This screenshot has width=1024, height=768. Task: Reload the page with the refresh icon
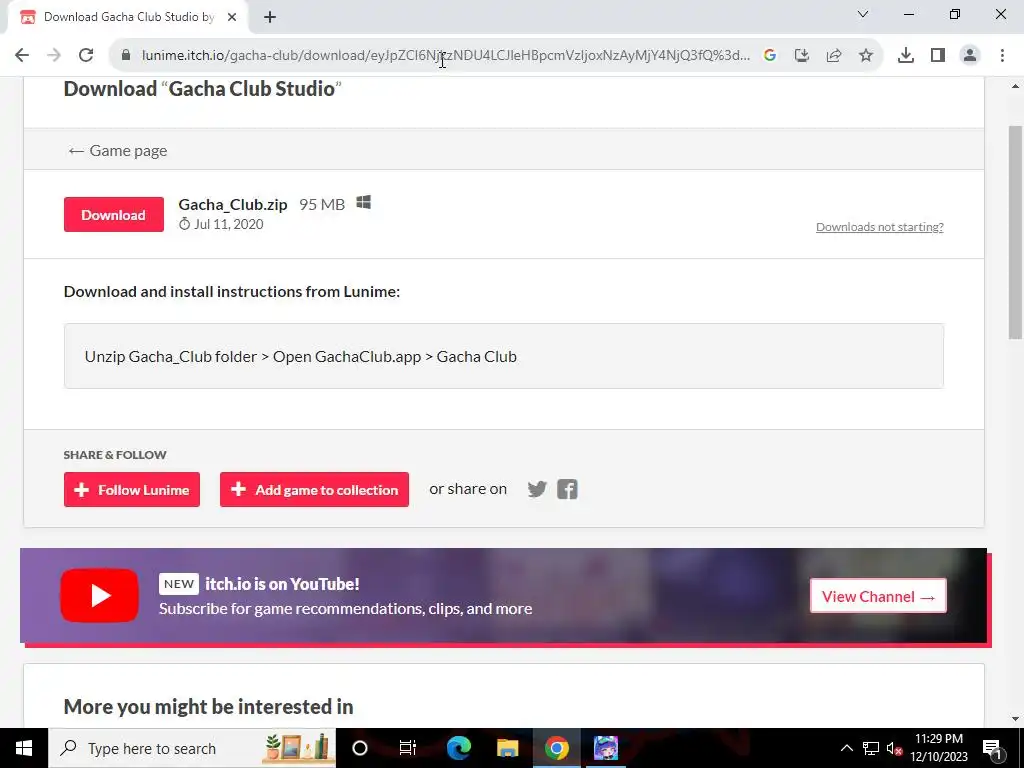(x=86, y=55)
